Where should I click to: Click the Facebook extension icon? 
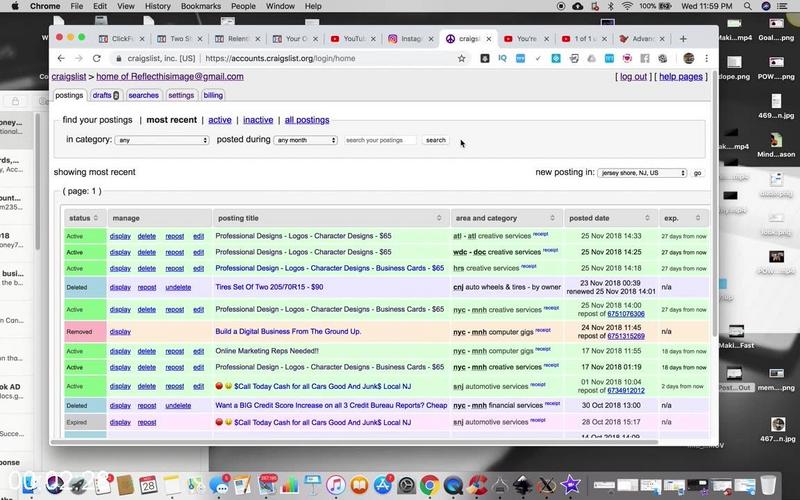pyautogui.click(x=645, y=59)
